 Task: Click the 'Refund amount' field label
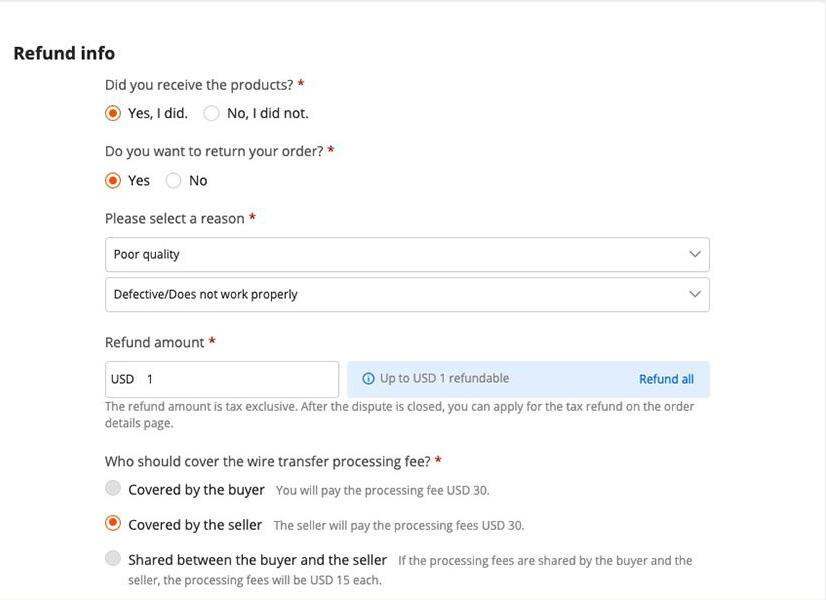pyautogui.click(x=155, y=342)
